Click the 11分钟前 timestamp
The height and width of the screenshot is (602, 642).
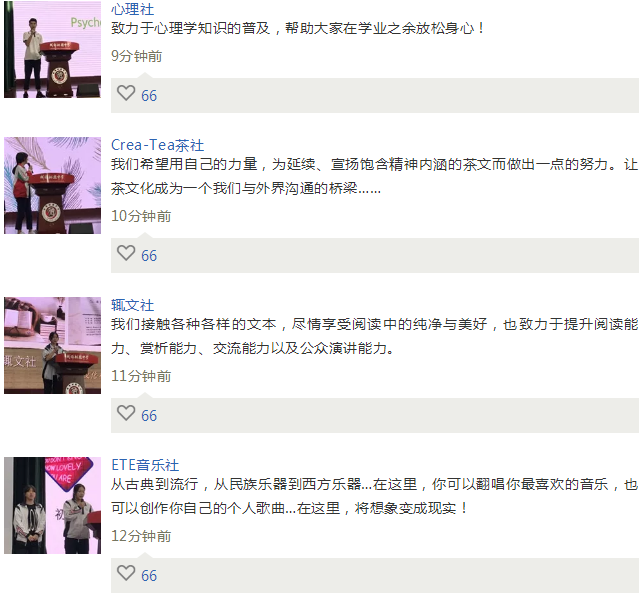141,376
